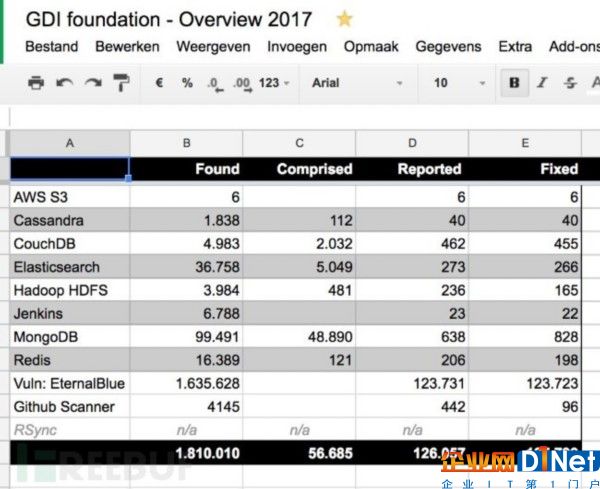
Task: Open the Bestand menu
Action: click(52, 47)
